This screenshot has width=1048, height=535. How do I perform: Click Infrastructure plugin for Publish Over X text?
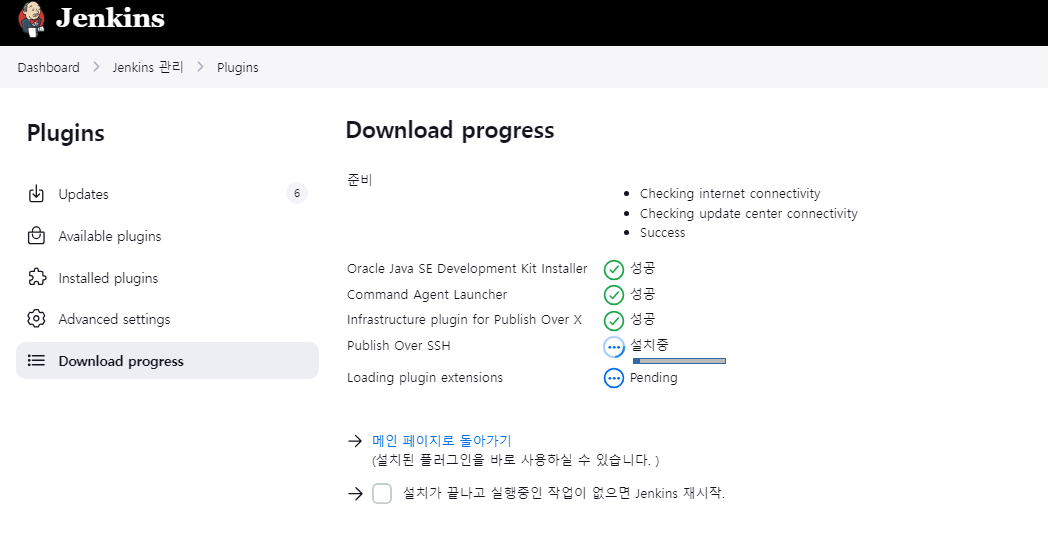tap(464, 320)
